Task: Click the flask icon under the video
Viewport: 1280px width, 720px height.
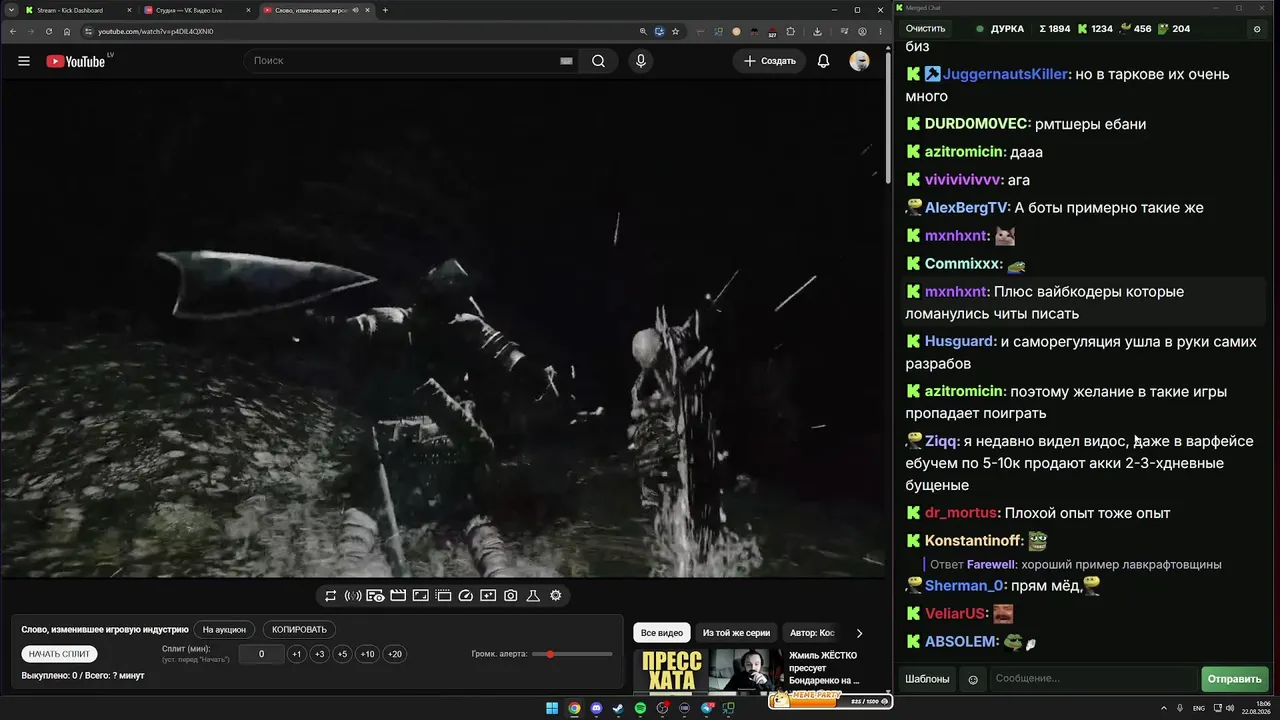Action: (533, 596)
